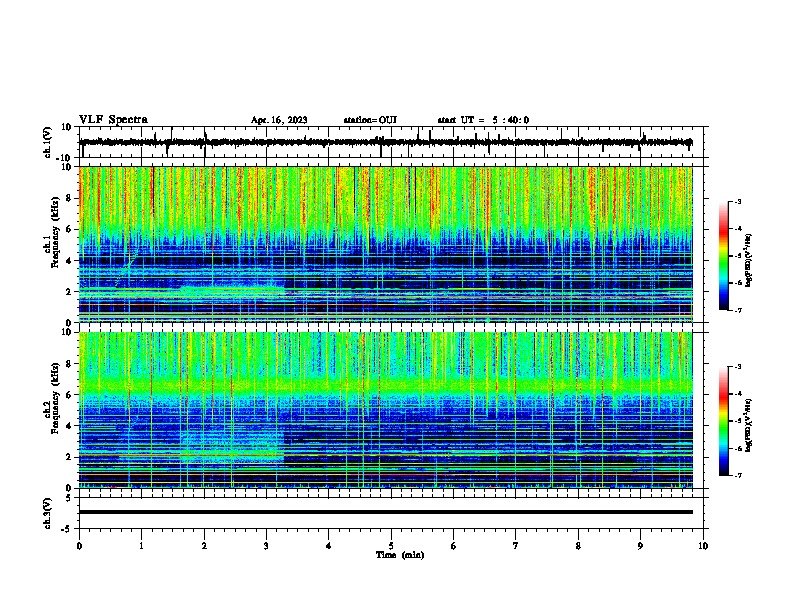This screenshot has height=612, width=792.
Task: Click the time axis tick label '10'
Action: point(703,546)
